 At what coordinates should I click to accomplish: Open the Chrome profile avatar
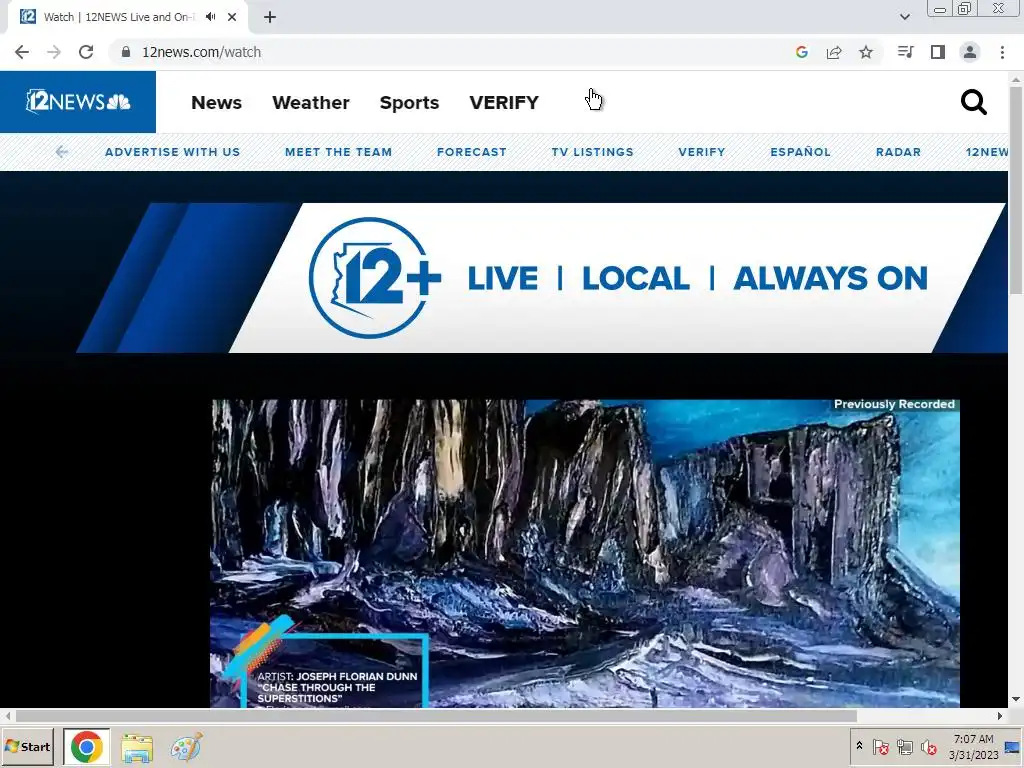pyautogui.click(x=970, y=52)
